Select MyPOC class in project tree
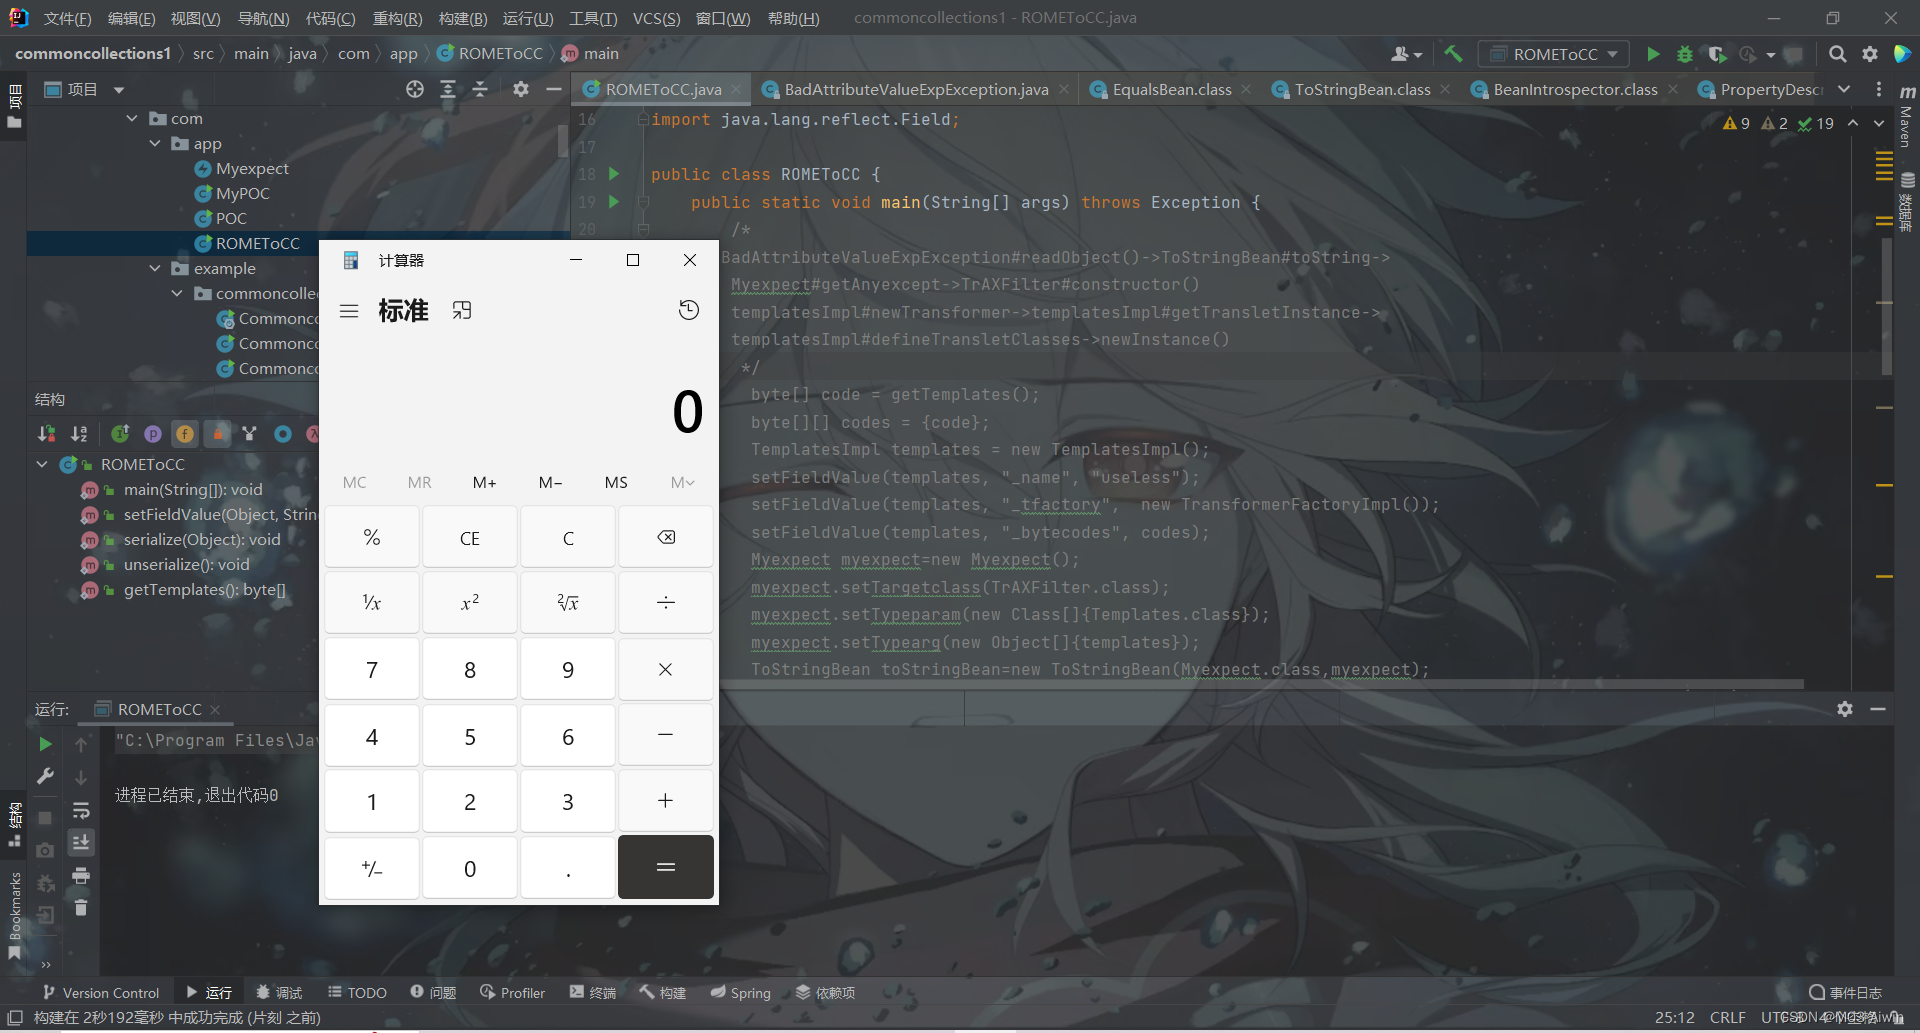Screen dimensions: 1920x1033 [x=242, y=193]
